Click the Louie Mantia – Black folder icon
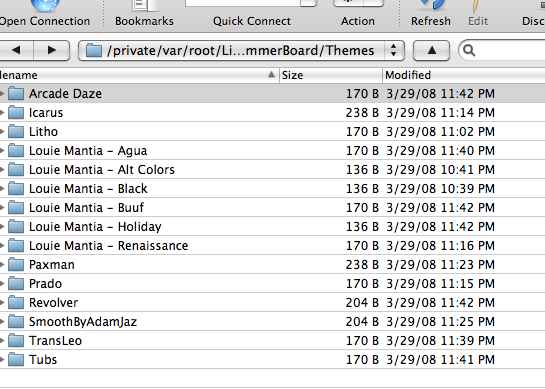The width and height of the screenshot is (545, 389). [x=16, y=188]
